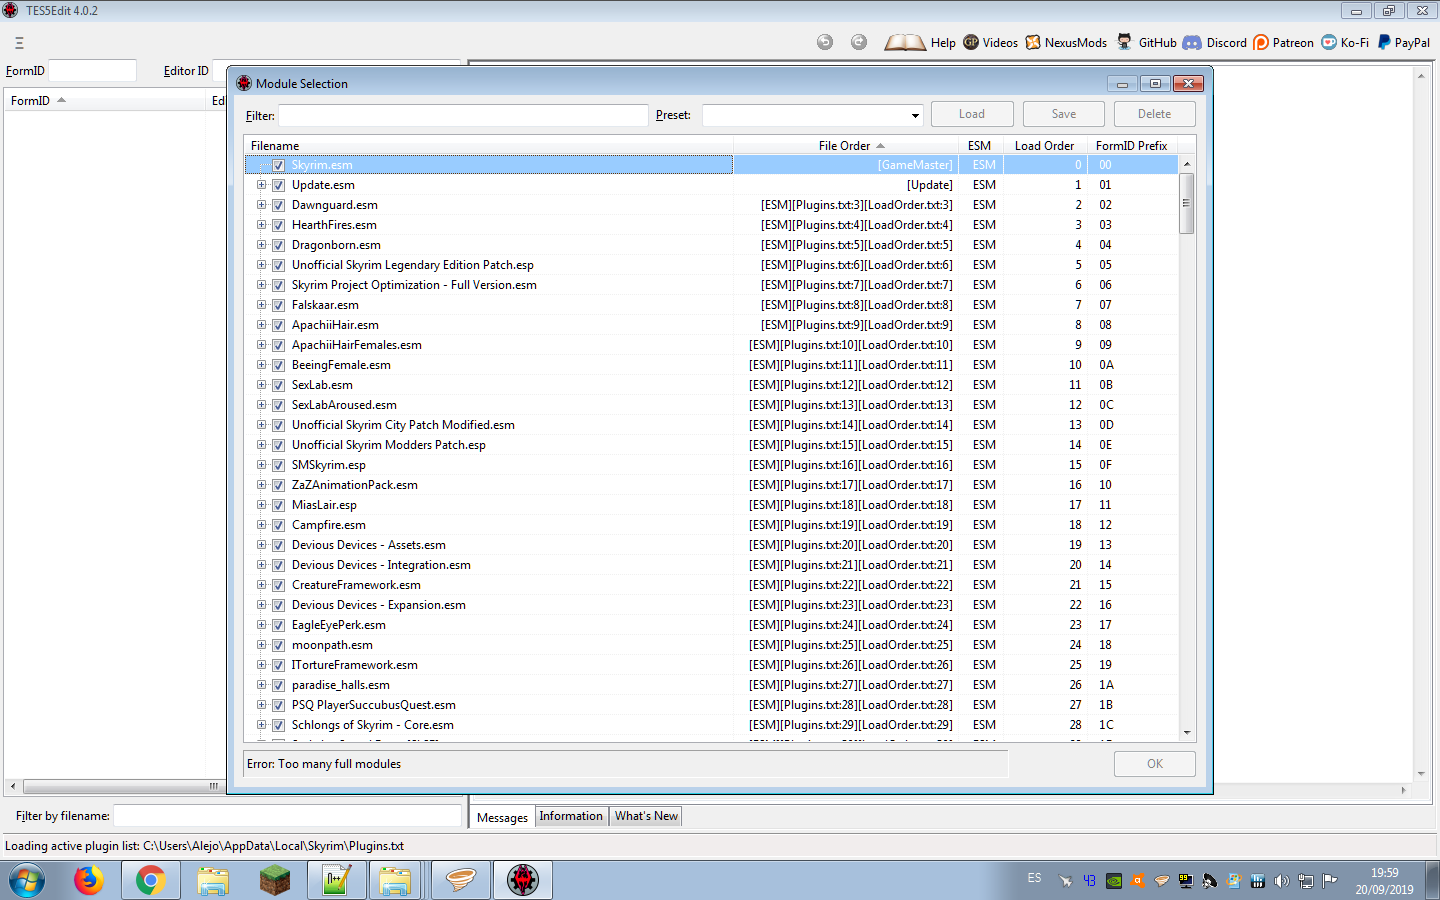
Task: Switch to the What's New tab
Action: pyautogui.click(x=646, y=816)
